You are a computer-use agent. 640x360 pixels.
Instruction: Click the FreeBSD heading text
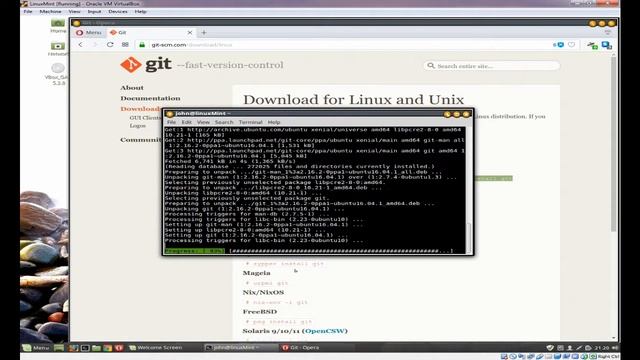[x=260, y=312]
